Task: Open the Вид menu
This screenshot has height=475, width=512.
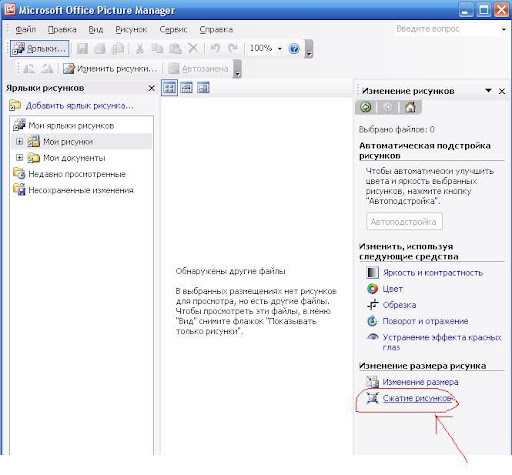Action: tap(96, 30)
